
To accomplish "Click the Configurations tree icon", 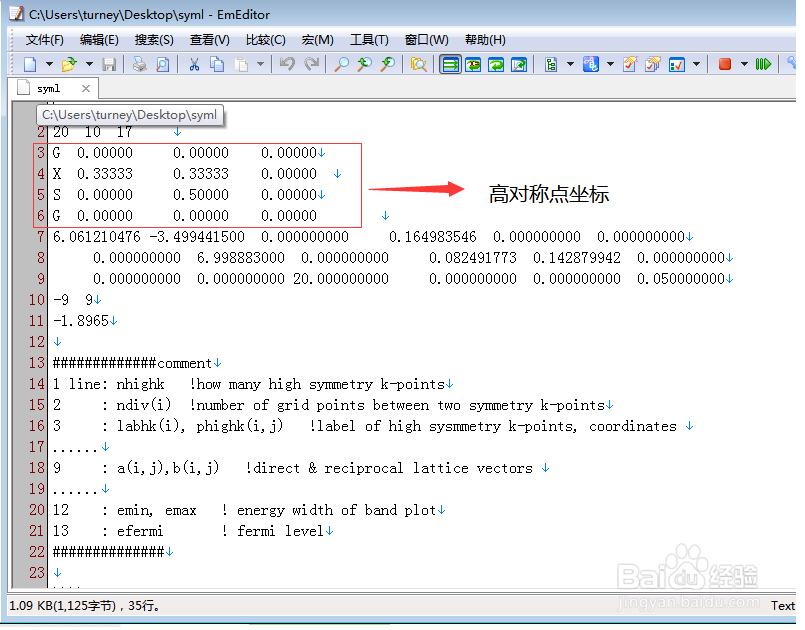I will click(551, 64).
